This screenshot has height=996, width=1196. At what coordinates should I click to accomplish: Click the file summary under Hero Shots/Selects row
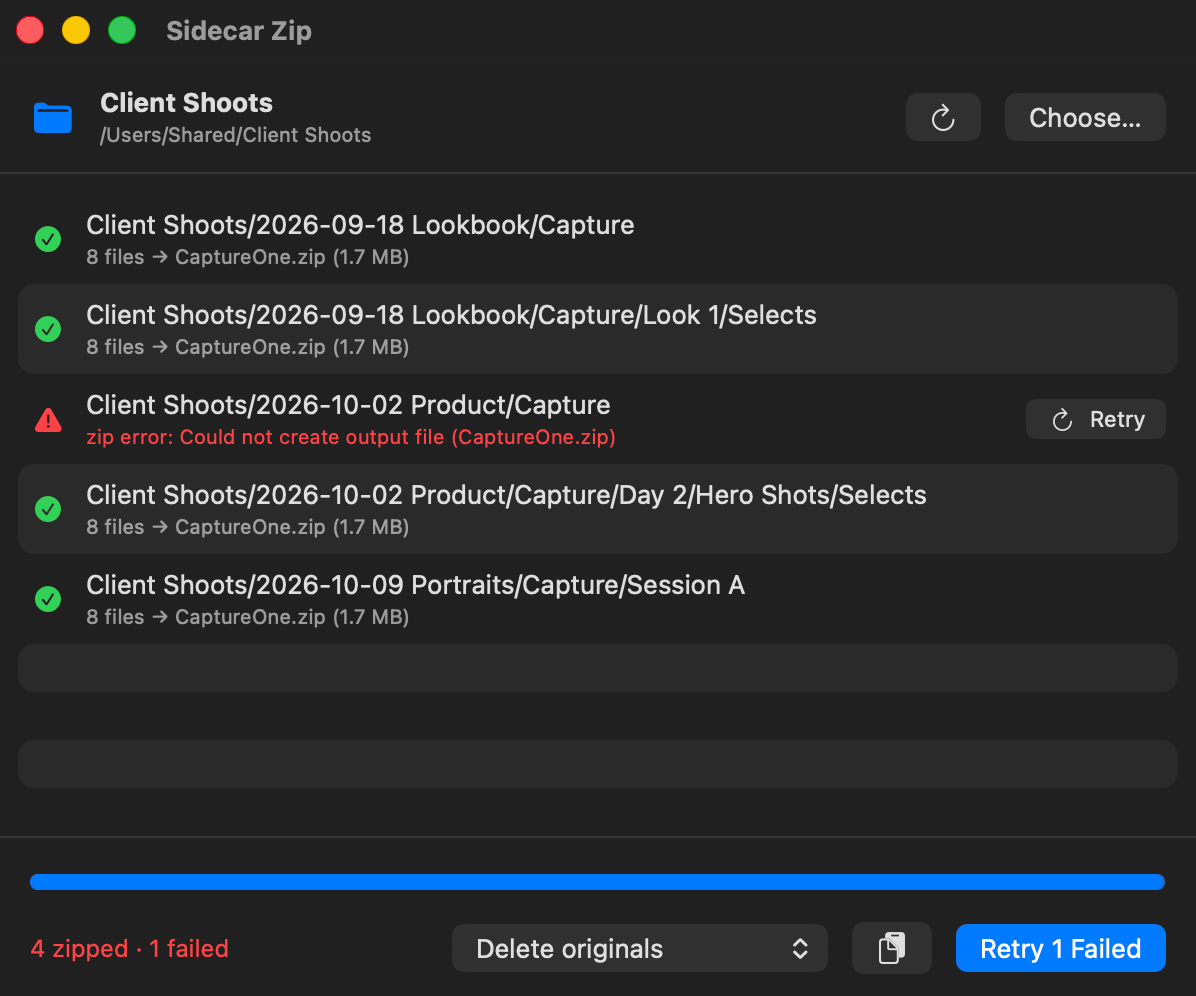247,527
